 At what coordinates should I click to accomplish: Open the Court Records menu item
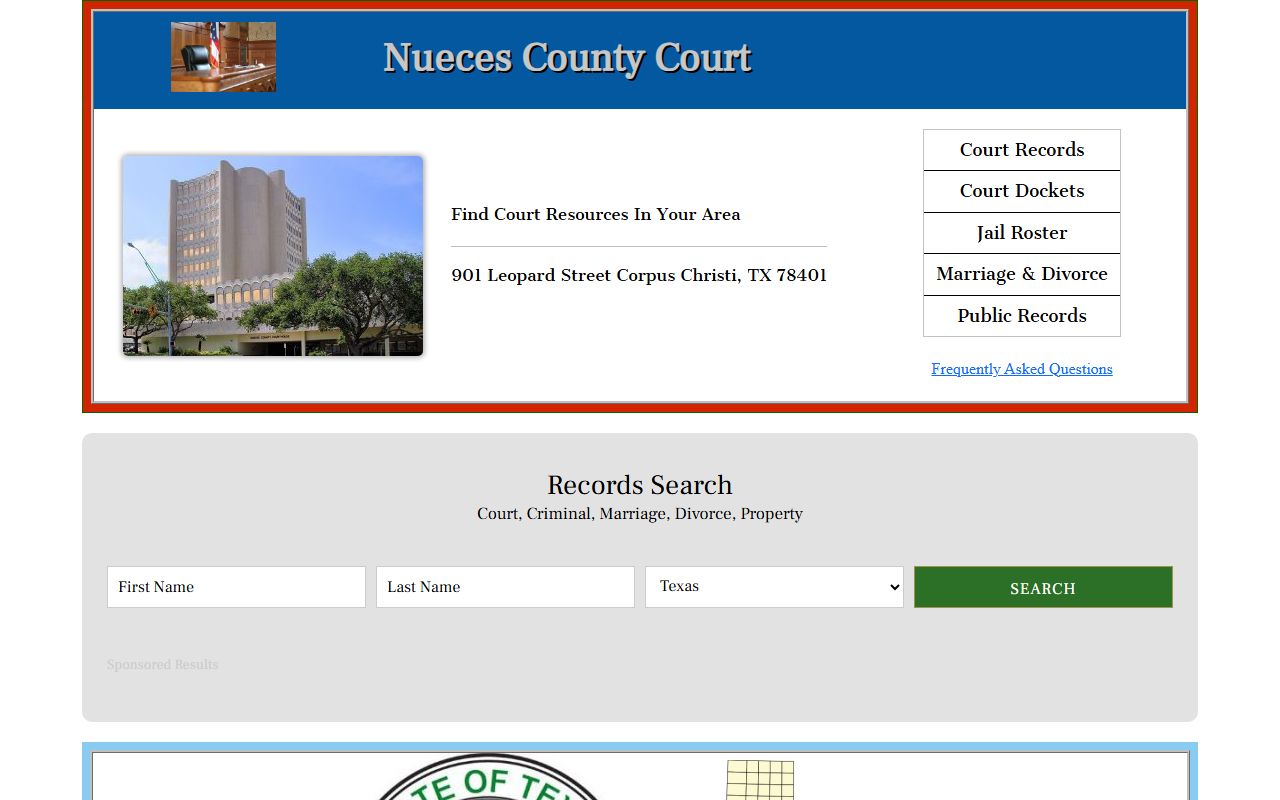pos(1022,150)
